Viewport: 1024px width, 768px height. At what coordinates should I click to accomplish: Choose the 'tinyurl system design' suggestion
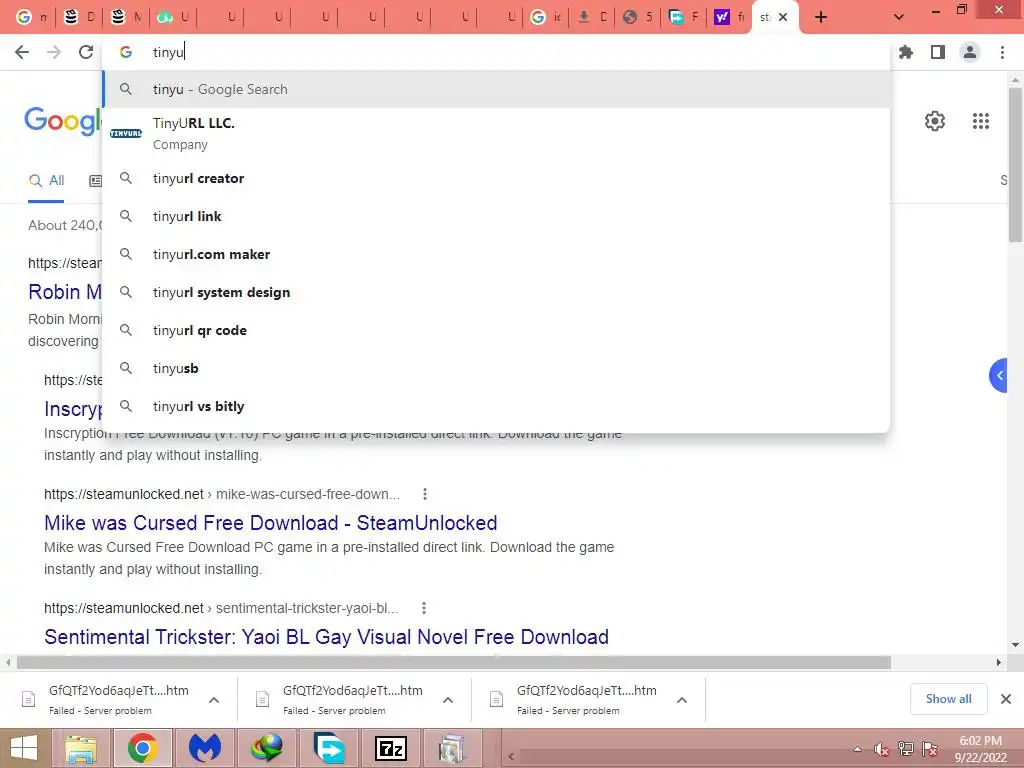pyautogui.click(x=496, y=292)
